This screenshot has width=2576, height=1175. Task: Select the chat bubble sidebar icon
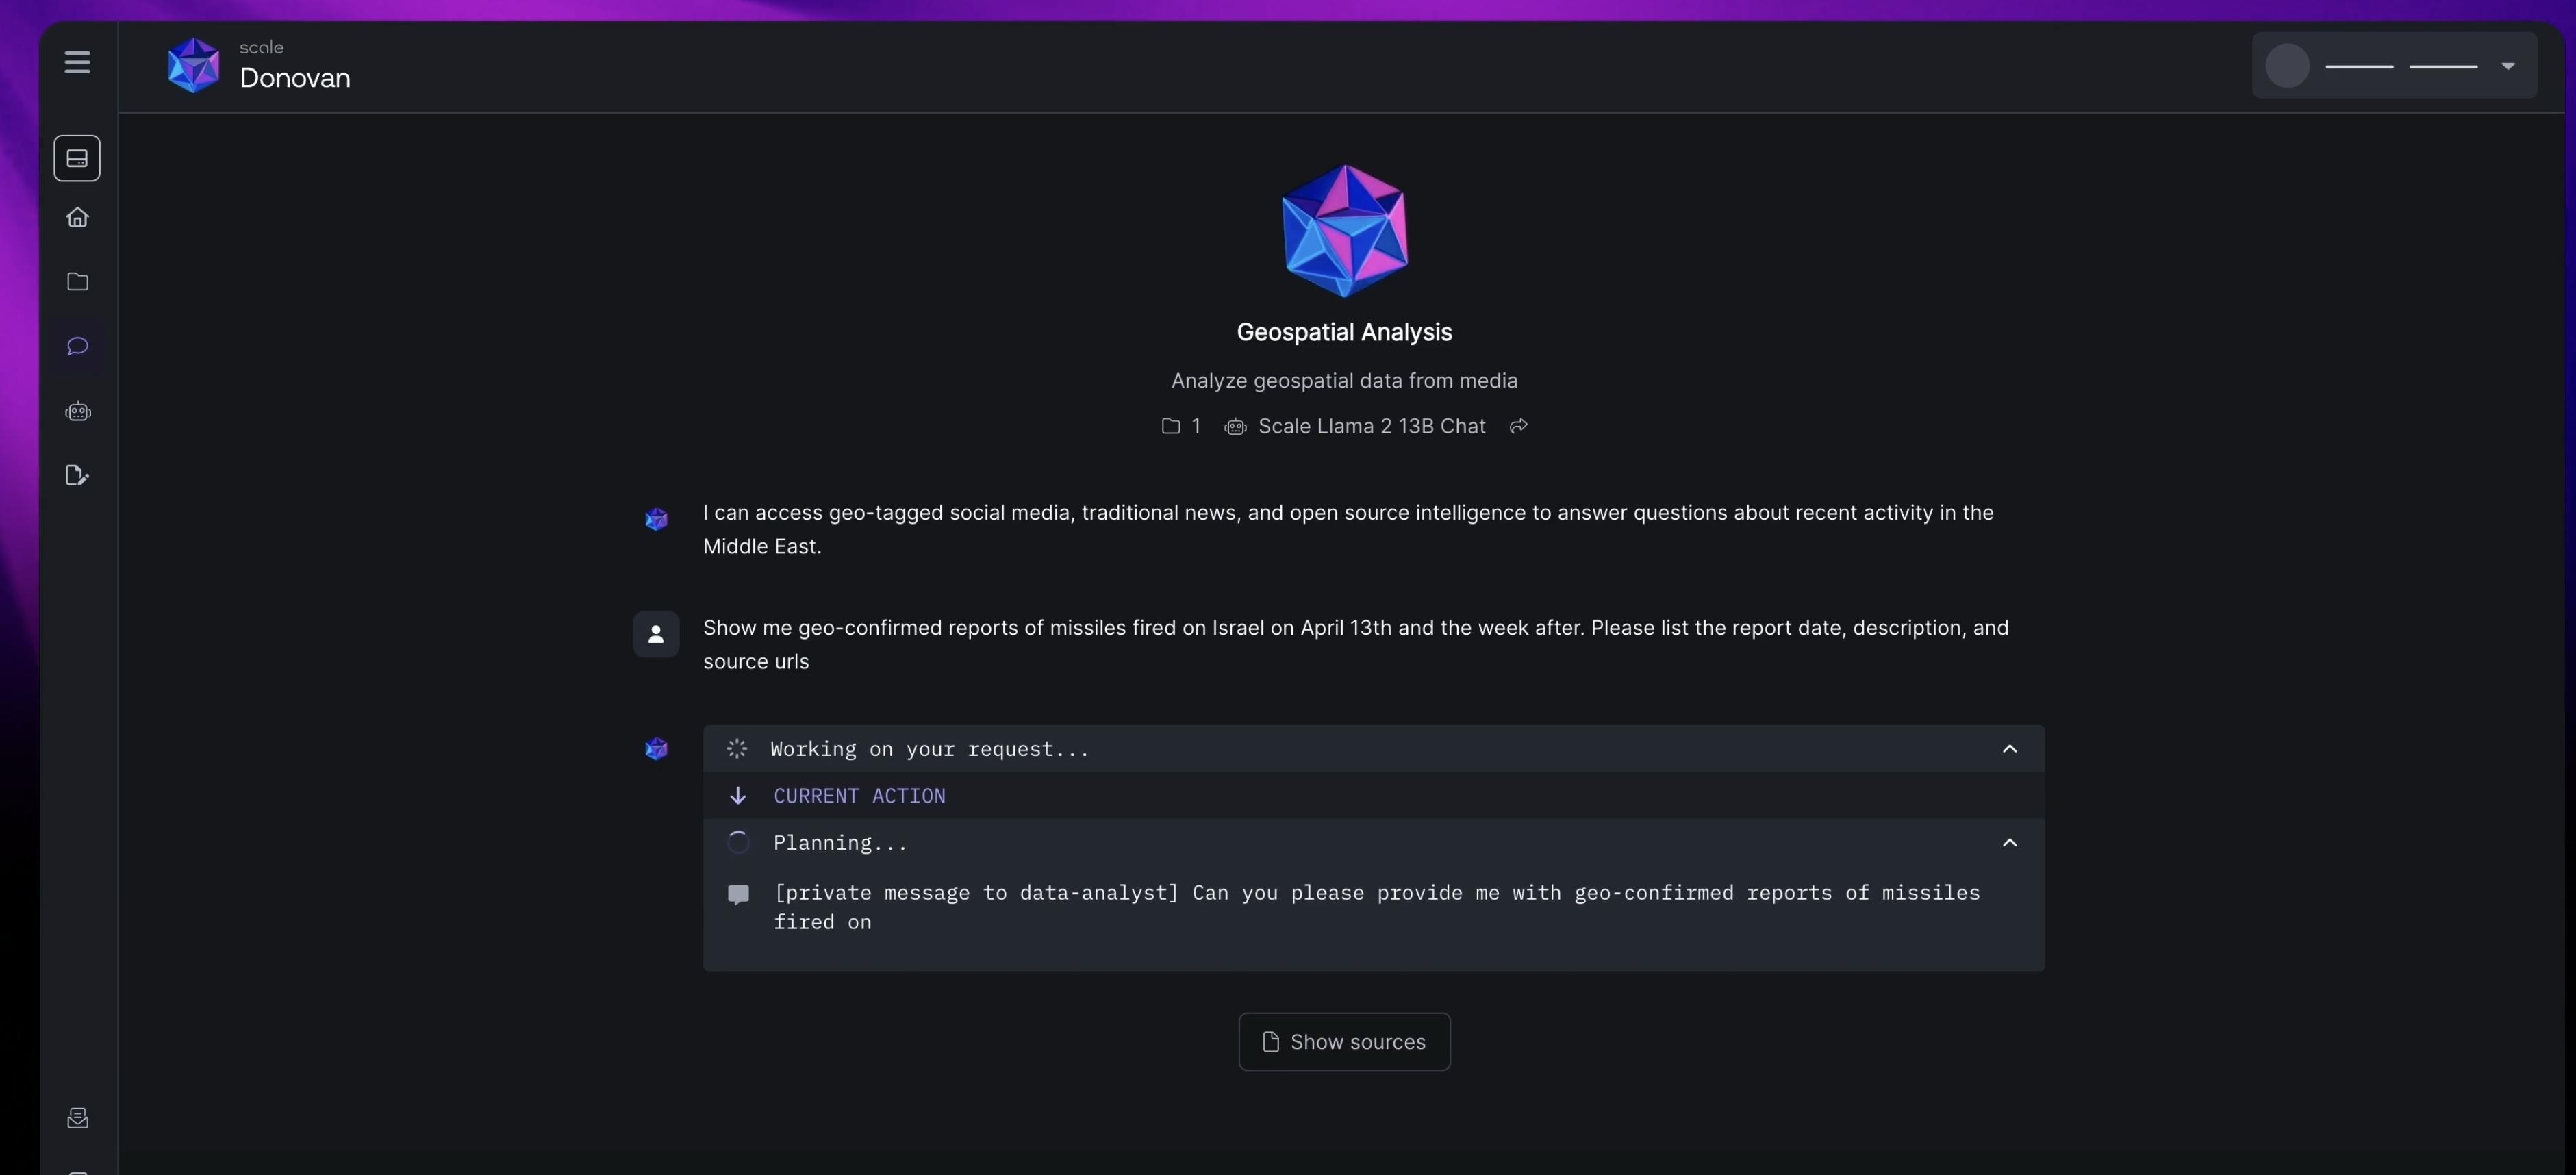tap(77, 346)
